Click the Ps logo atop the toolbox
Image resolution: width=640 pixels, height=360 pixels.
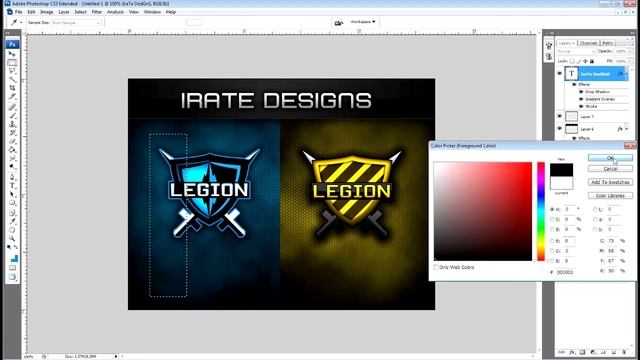click(12, 44)
